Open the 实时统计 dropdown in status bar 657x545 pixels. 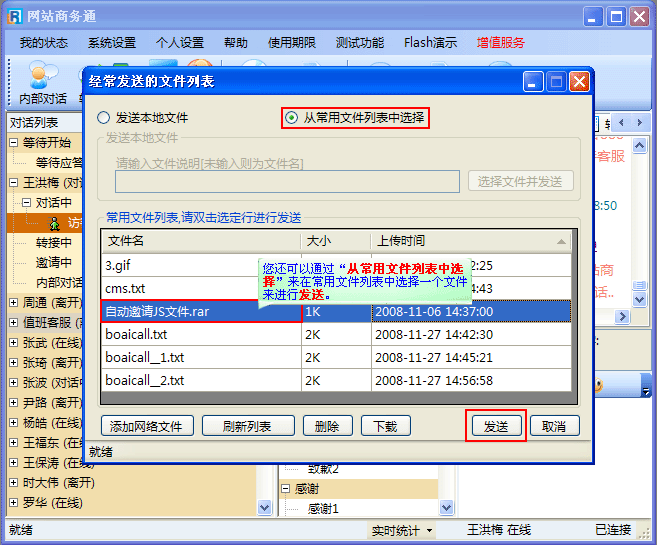[x=402, y=530]
